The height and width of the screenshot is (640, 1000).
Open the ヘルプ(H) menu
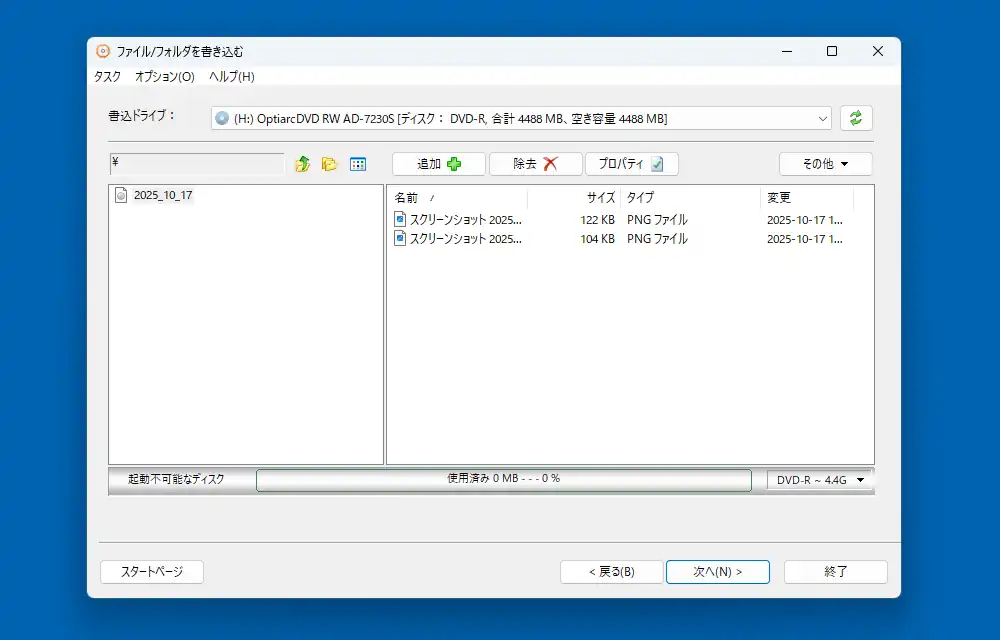[x=232, y=76]
